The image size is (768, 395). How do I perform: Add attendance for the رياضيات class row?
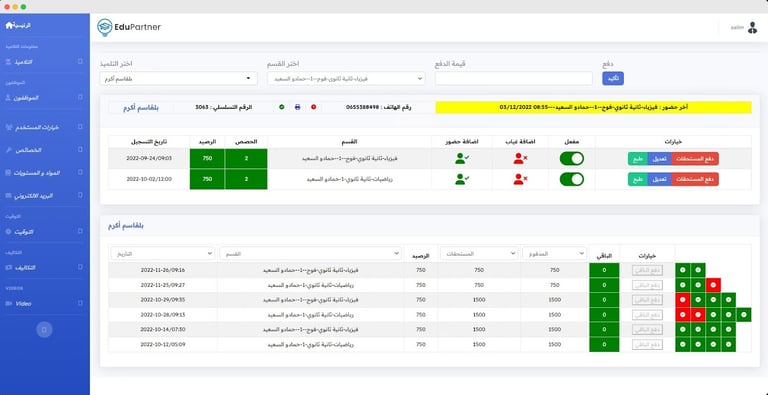[461, 179]
